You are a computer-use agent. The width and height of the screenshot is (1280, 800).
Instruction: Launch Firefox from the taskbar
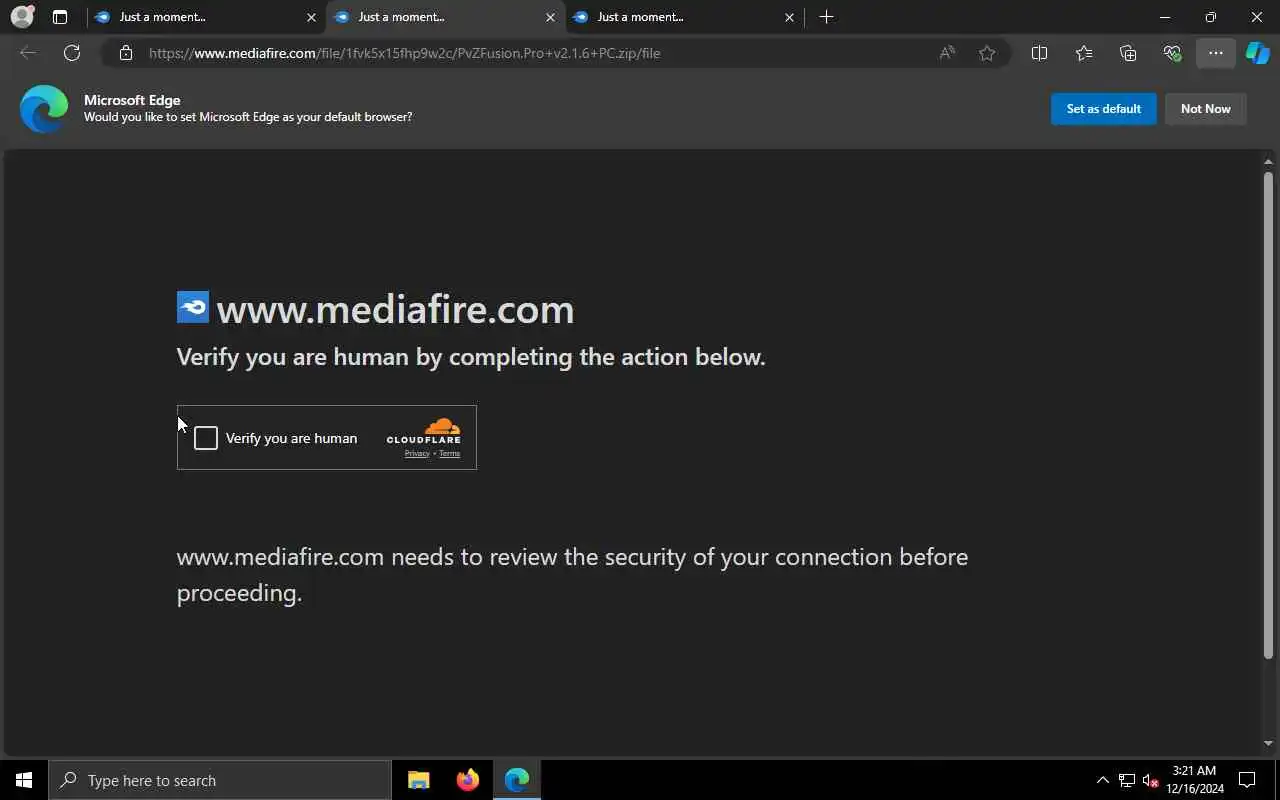pos(468,780)
